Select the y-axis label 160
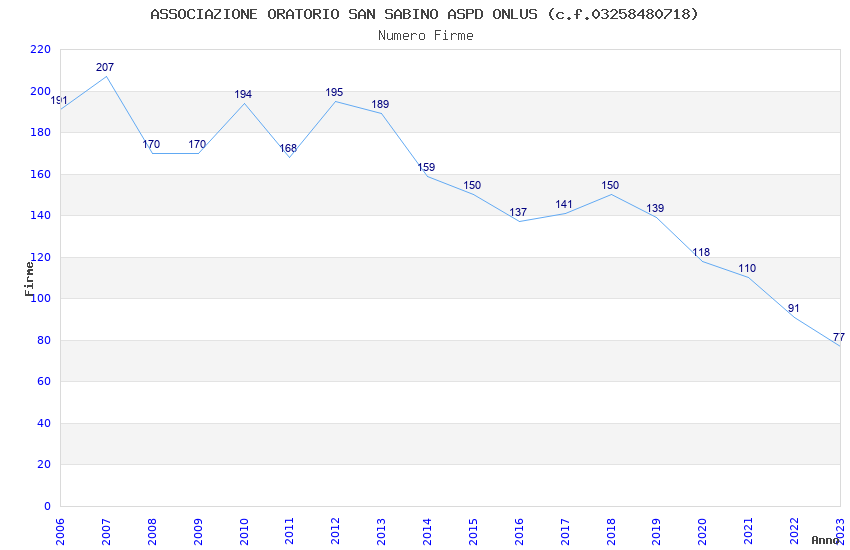This screenshot has height=550, width=850. point(40,174)
